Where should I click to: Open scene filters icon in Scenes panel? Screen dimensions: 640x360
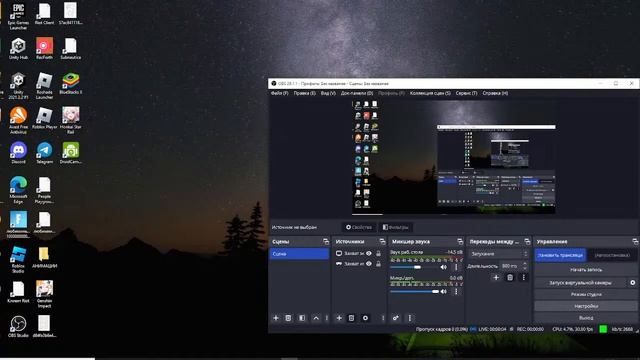302,318
